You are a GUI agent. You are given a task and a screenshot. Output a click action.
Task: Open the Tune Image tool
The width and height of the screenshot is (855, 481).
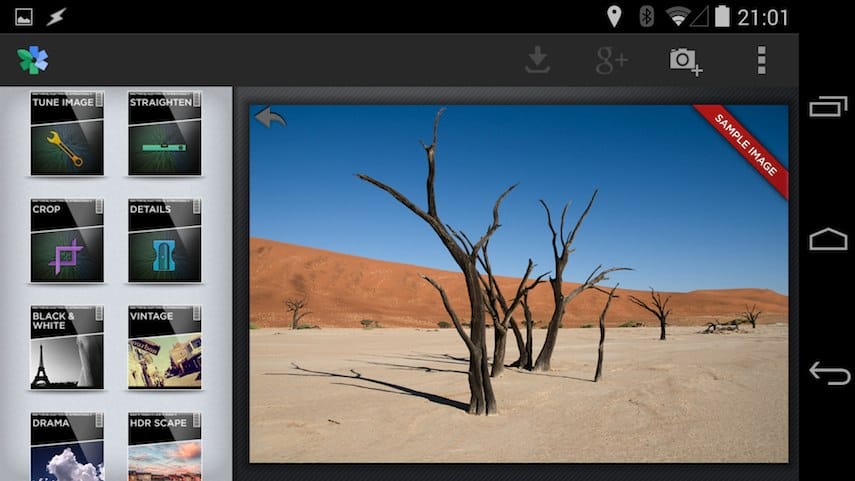click(x=67, y=134)
